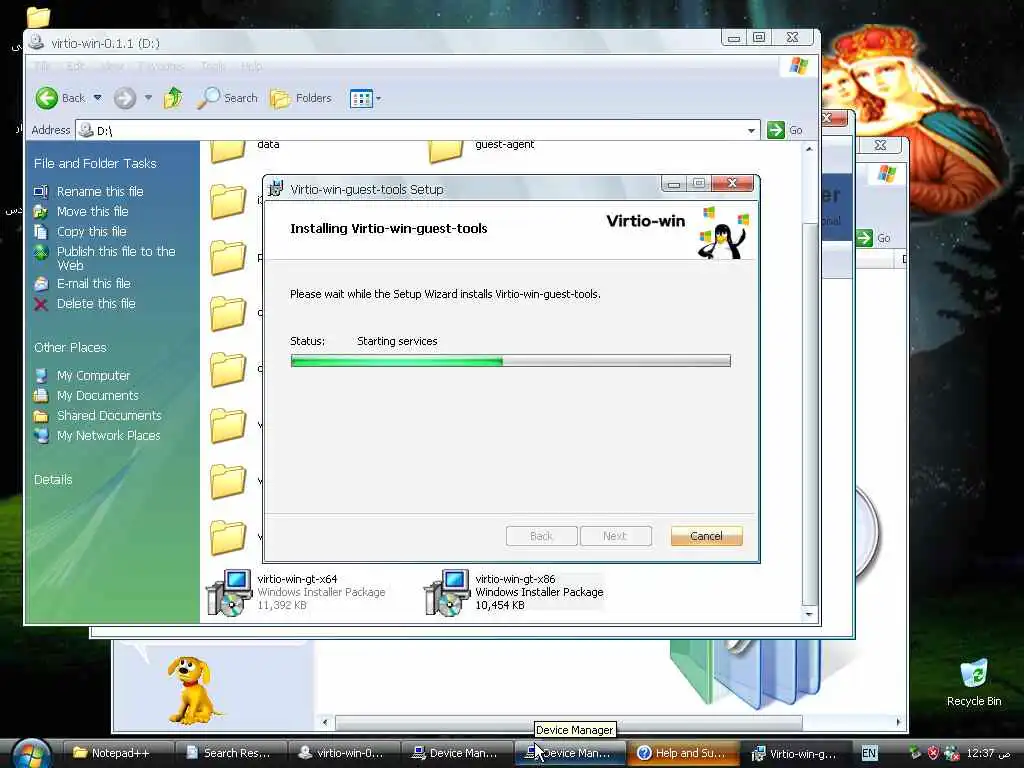Image resolution: width=1024 pixels, height=768 pixels.
Task: Click the Virtio-win penguin logo
Action: pos(724,233)
